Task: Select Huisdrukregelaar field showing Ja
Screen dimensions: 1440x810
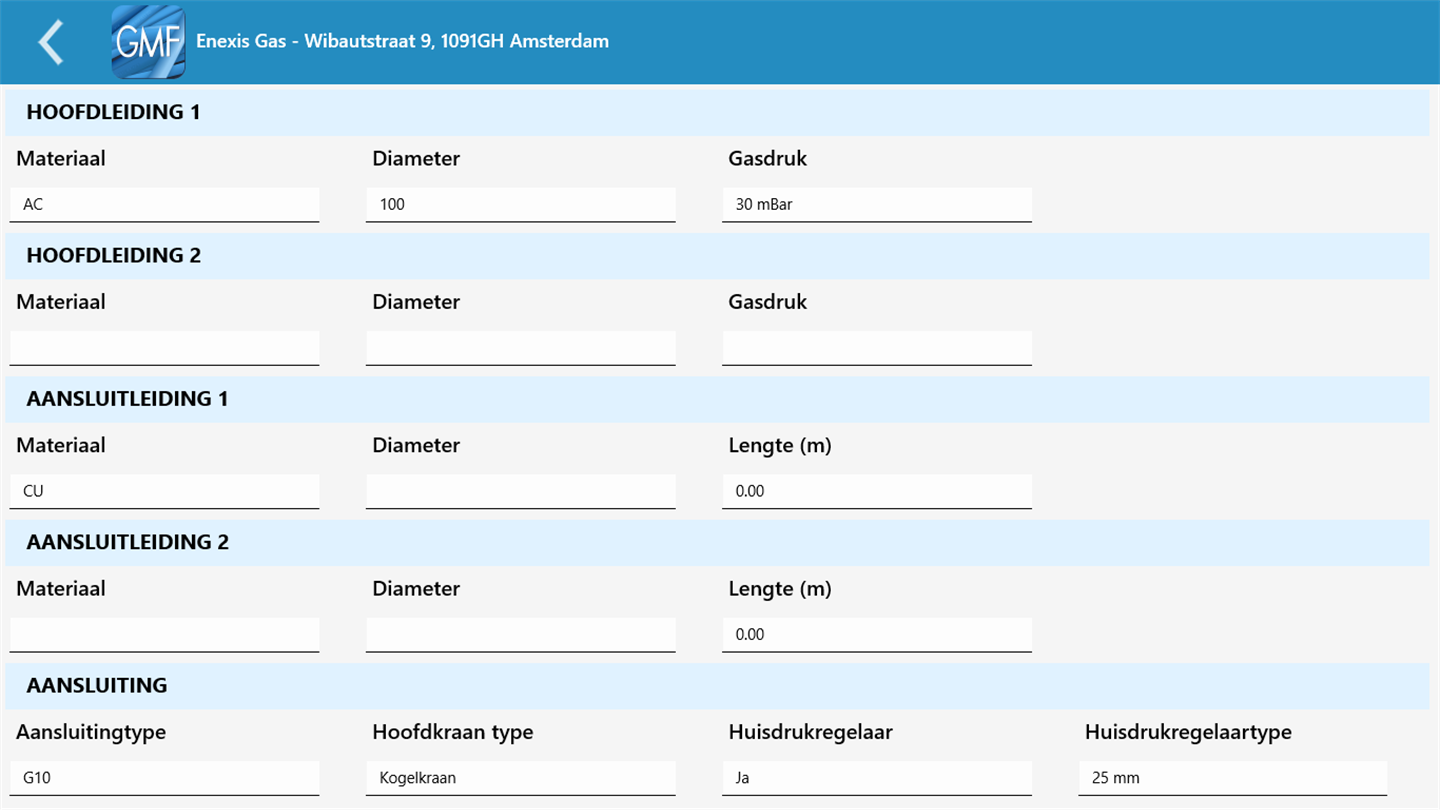Action: (877, 778)
